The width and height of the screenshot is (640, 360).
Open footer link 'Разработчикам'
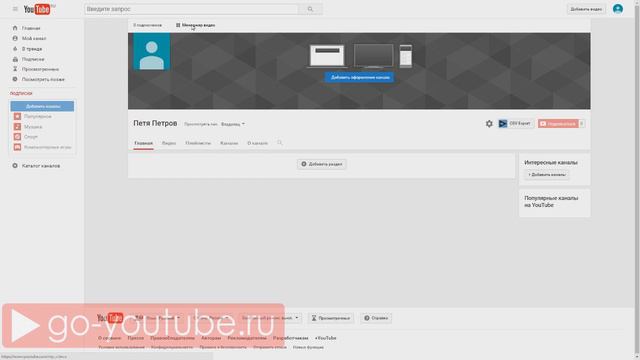[291, 338]
